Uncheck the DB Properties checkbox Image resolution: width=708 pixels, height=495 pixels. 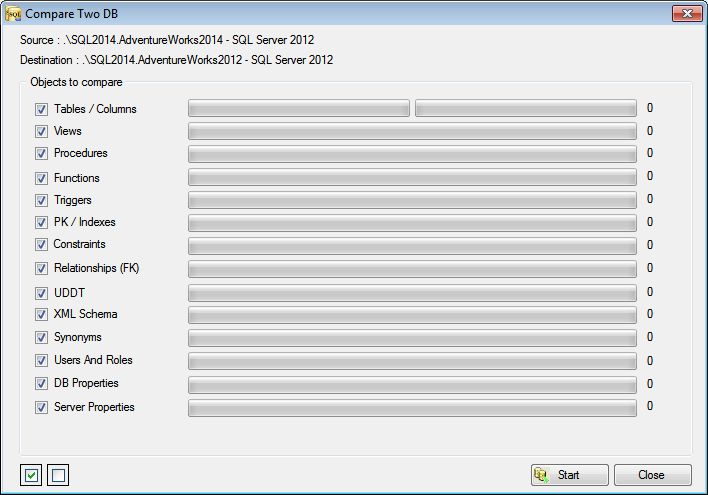pos(41,383)
